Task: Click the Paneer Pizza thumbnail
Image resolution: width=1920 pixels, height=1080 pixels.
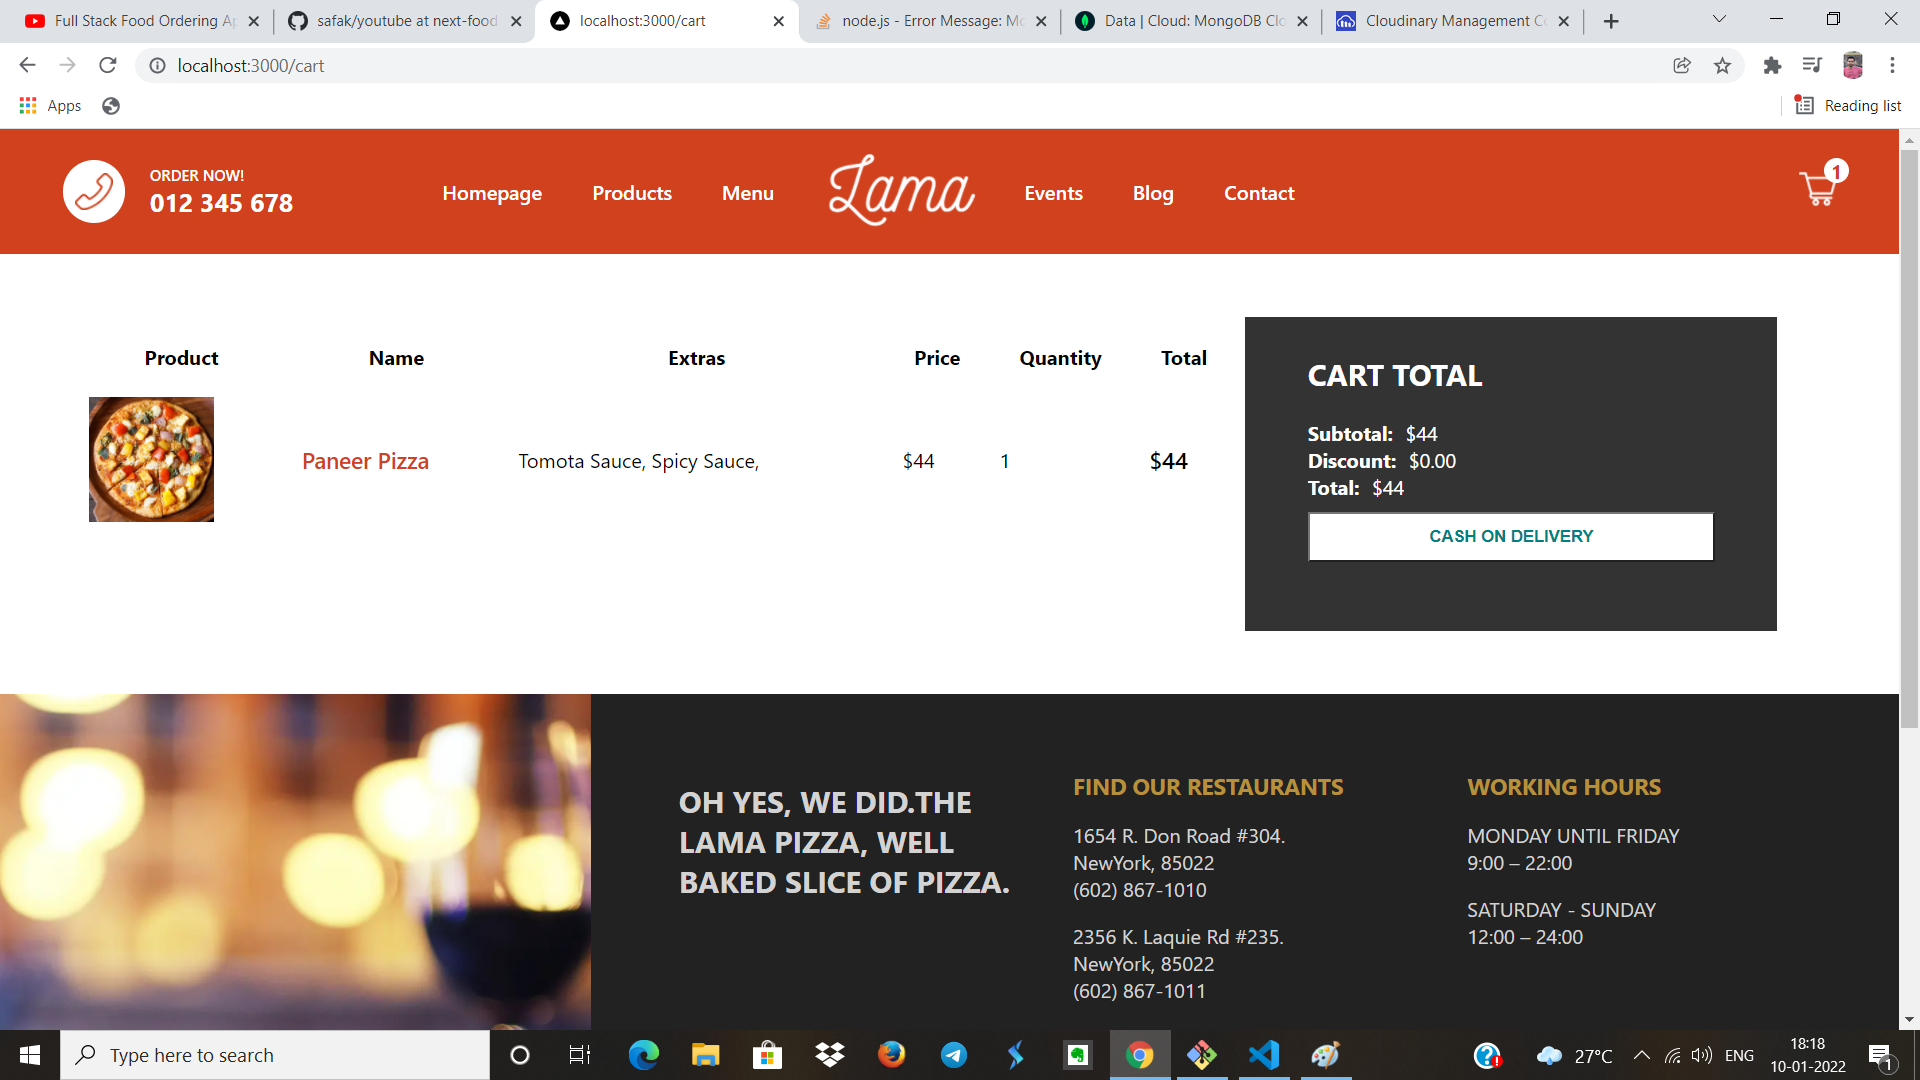Action: [151, 459]
